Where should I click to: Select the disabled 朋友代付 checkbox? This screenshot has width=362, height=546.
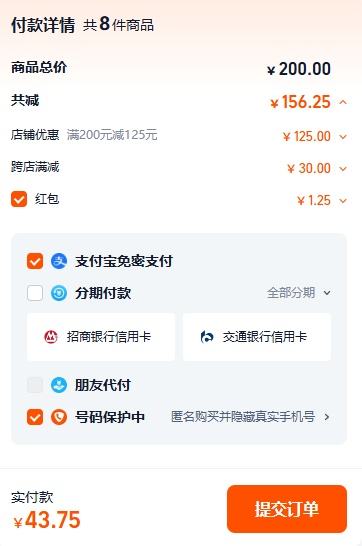[x=35, y=385]
